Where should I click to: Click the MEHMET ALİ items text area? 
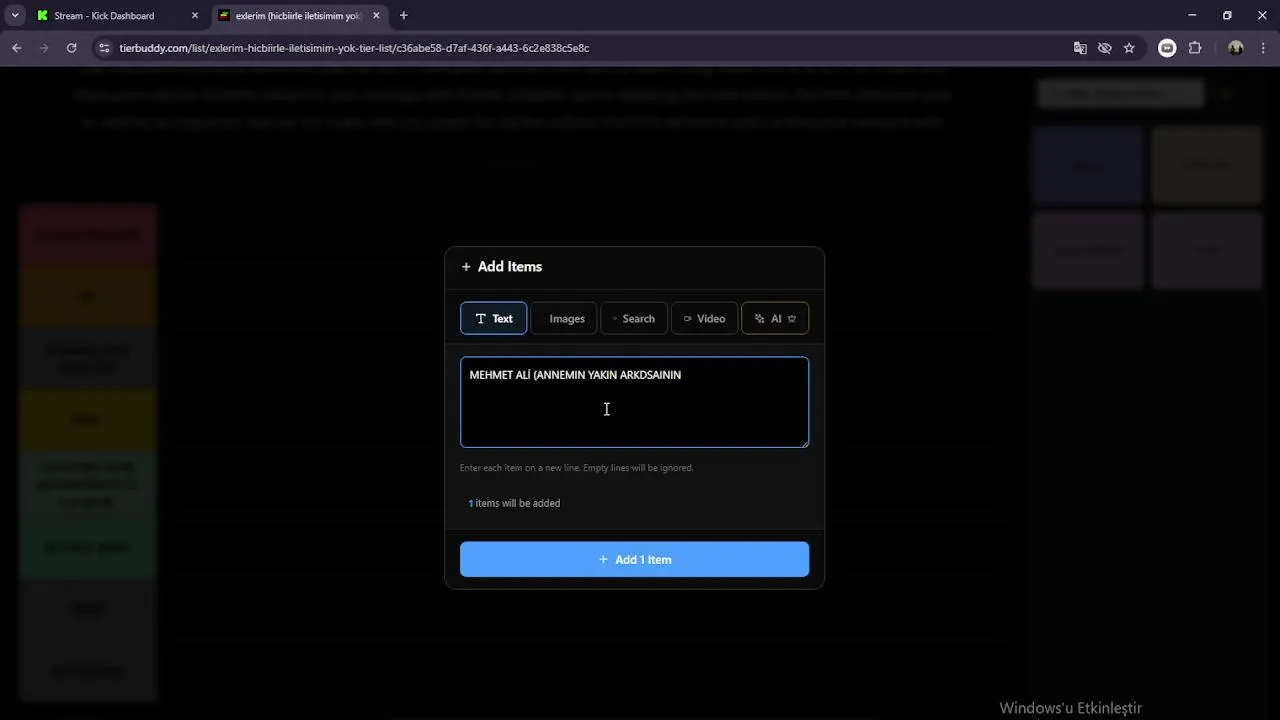pos(634,402)
